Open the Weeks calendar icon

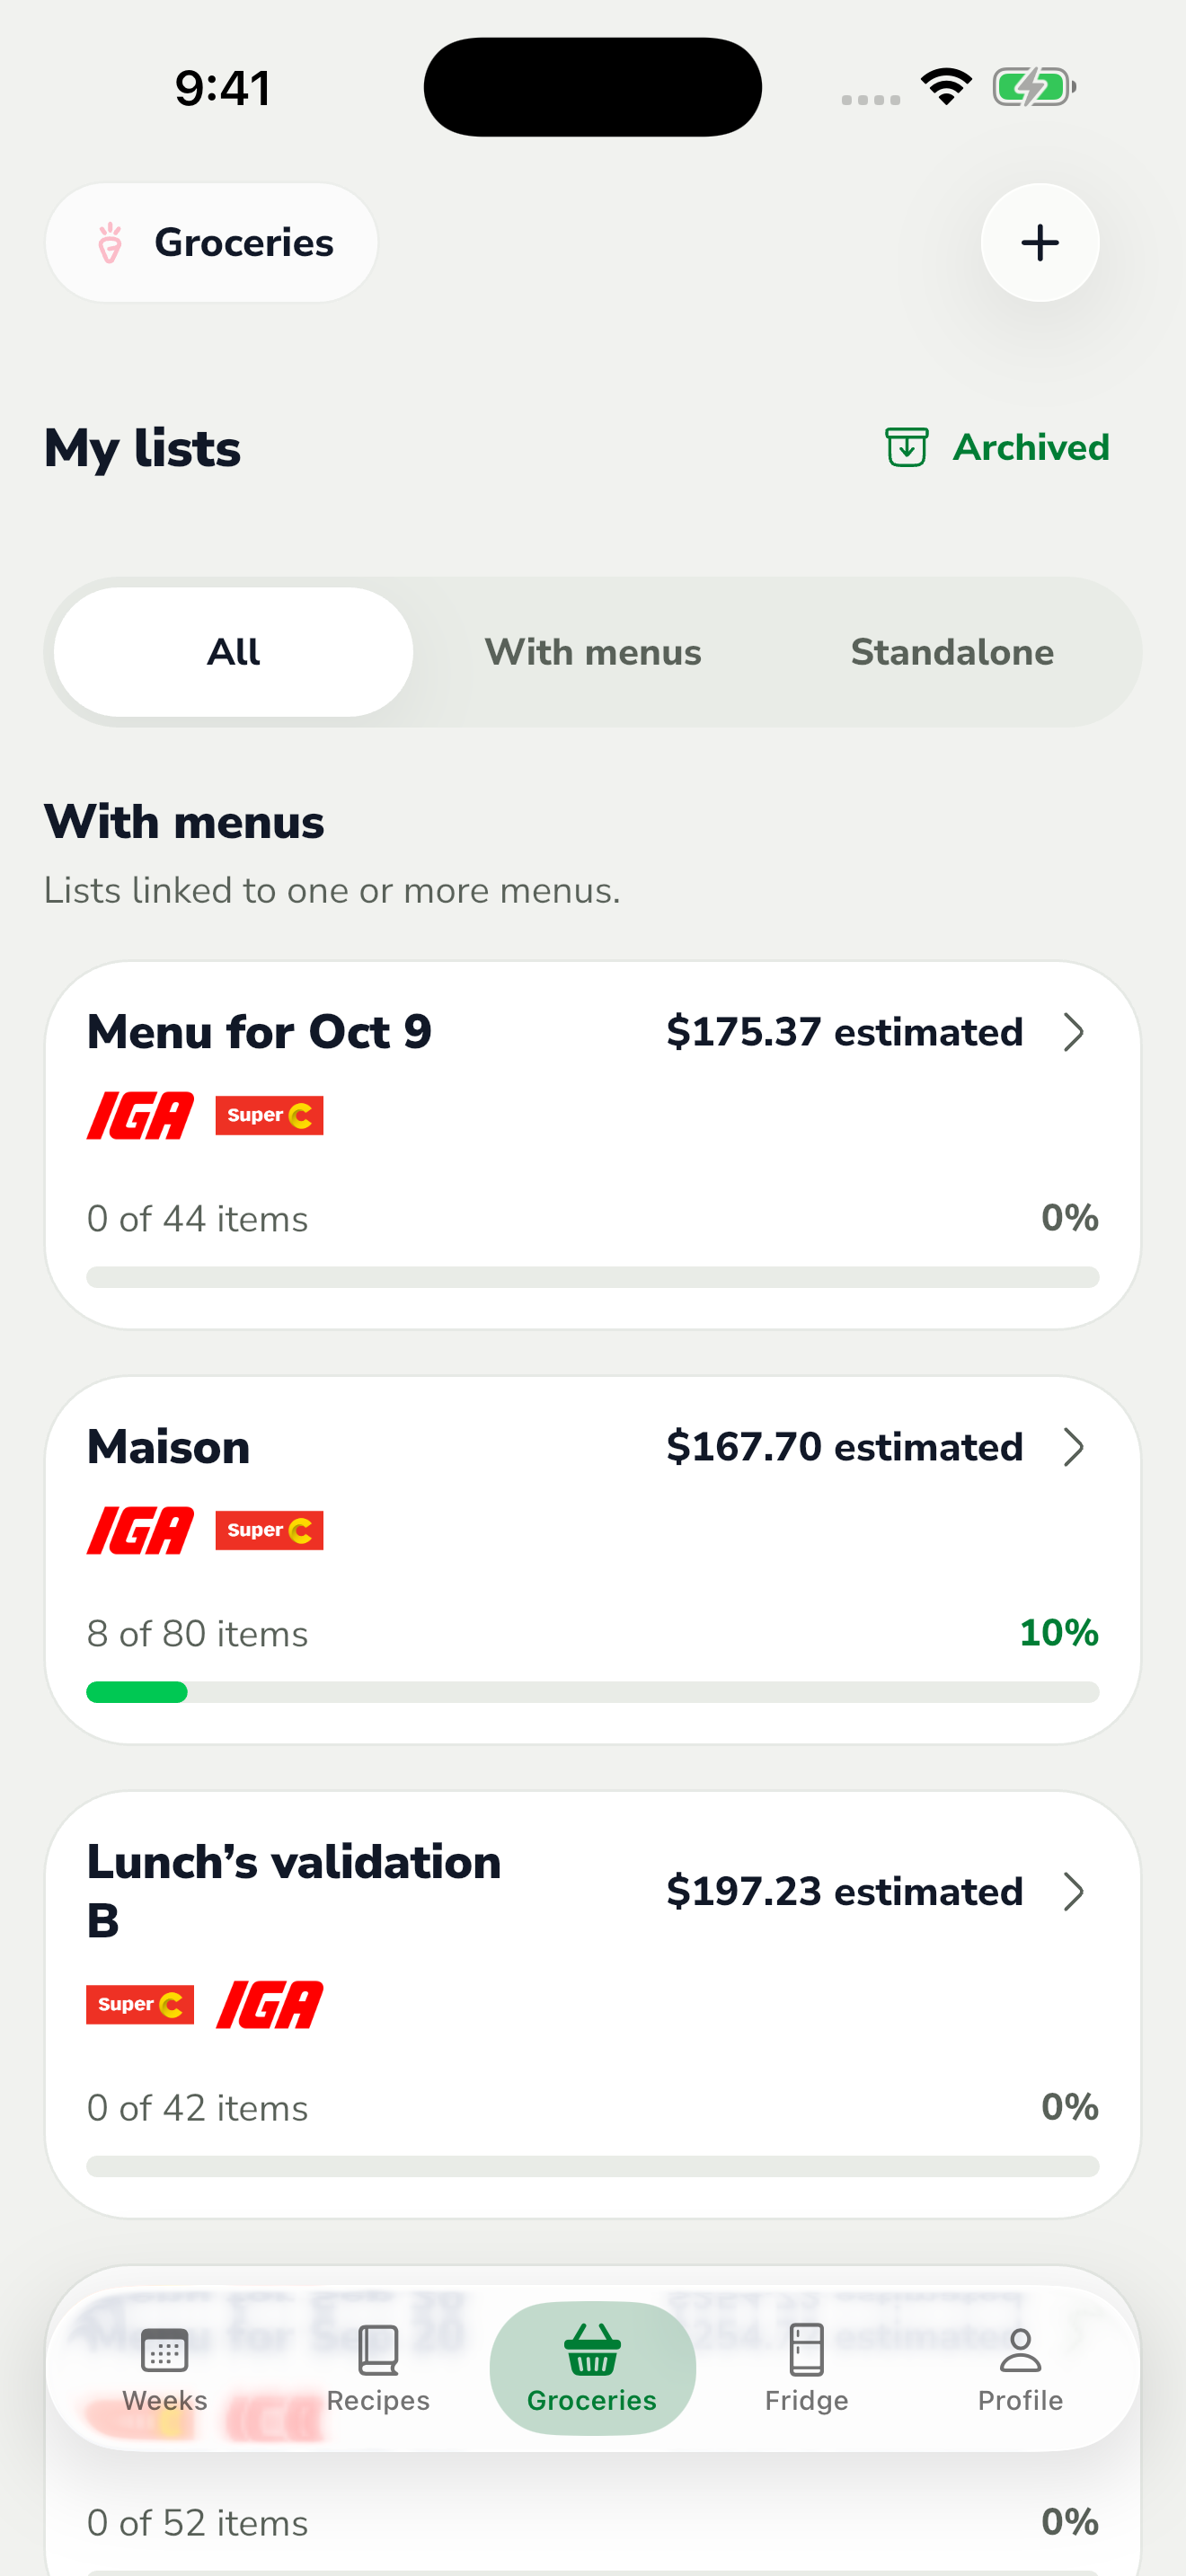[x=165, y=2350]
